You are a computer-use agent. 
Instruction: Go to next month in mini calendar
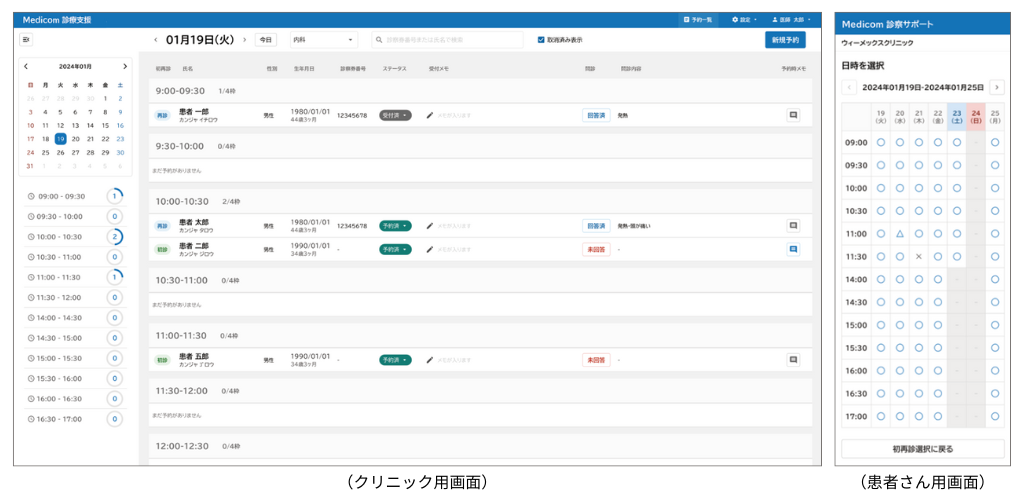[x=125, y=67]
